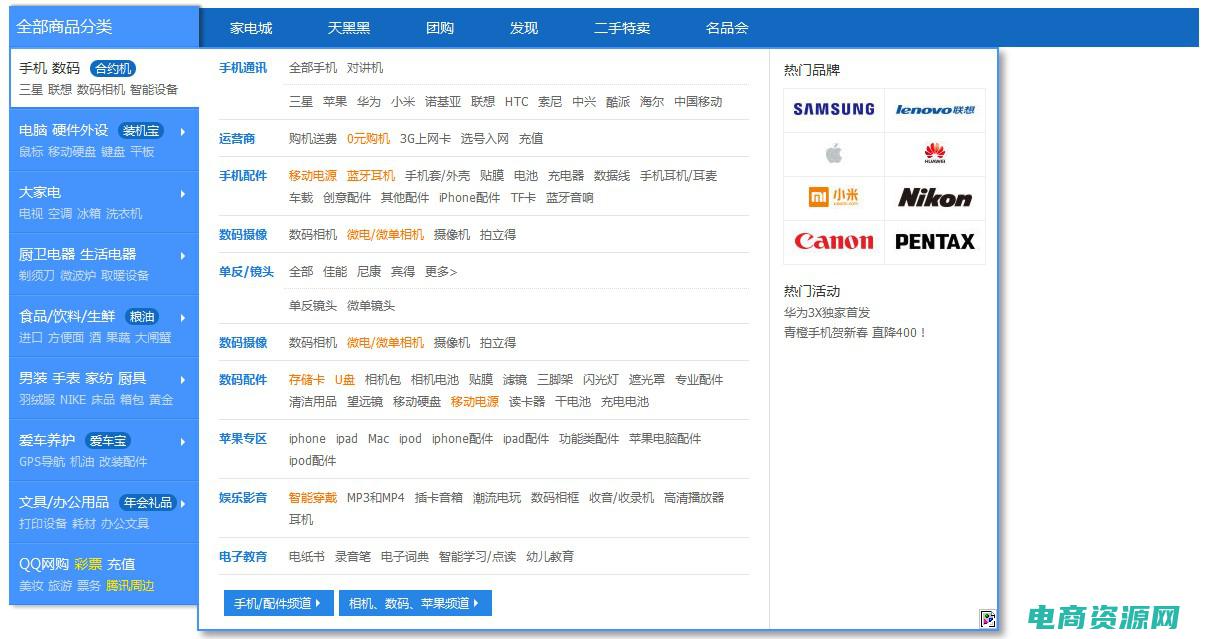Expand the 厨卫电器 生活电器 category arrow
1206x639 pixels.
(x=183, y=255)
